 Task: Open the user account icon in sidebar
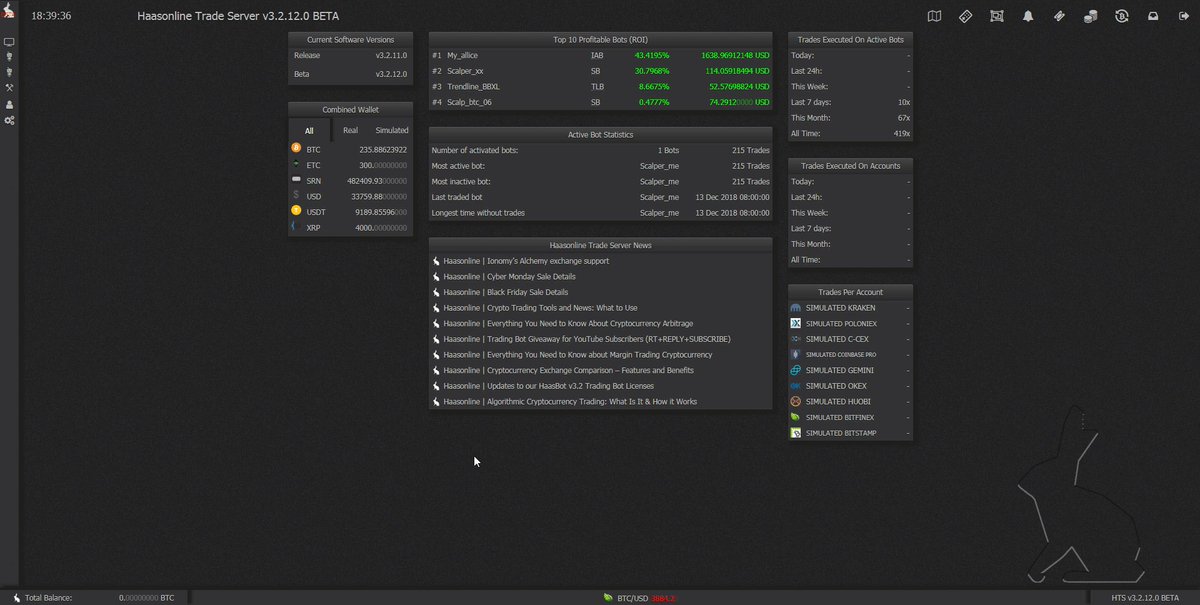click(9, 104)
